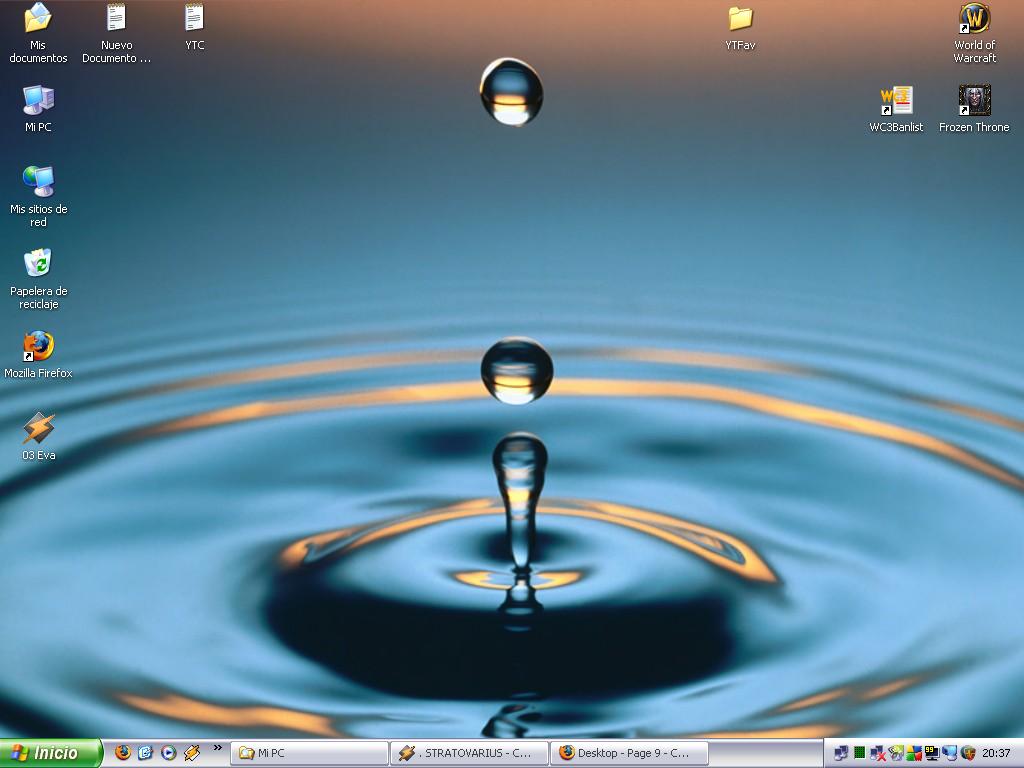Switch to the STRATOVARIUS Winamp taskbar button
This screenshot has height=768, width=1024.
click(469, 753)
